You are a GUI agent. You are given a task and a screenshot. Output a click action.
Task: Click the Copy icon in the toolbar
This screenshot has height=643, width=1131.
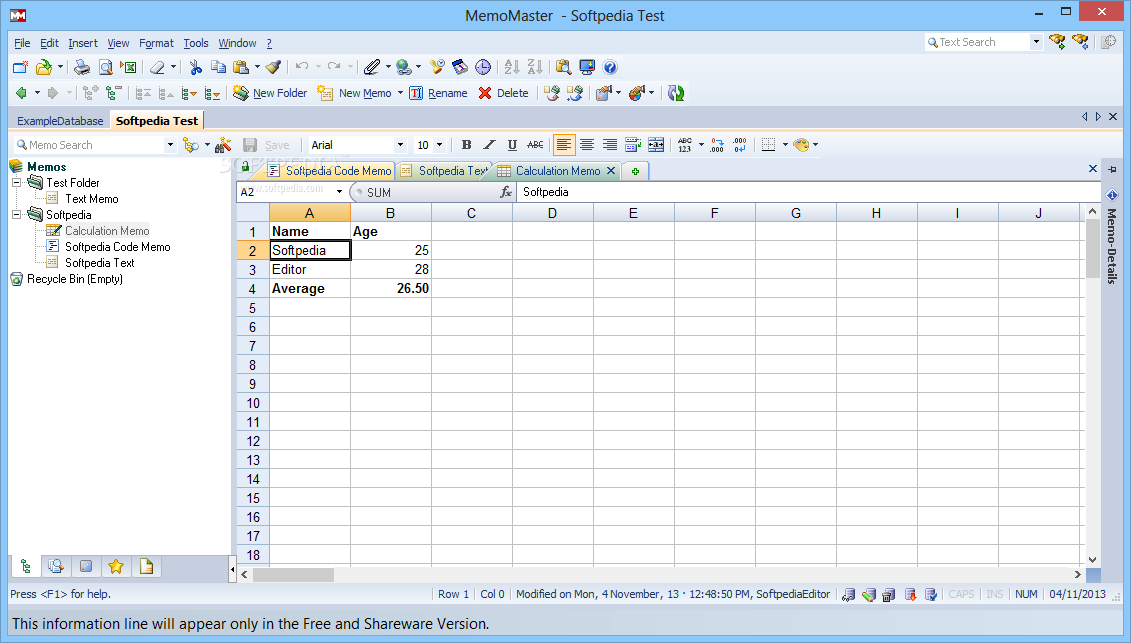pos(218,67)
